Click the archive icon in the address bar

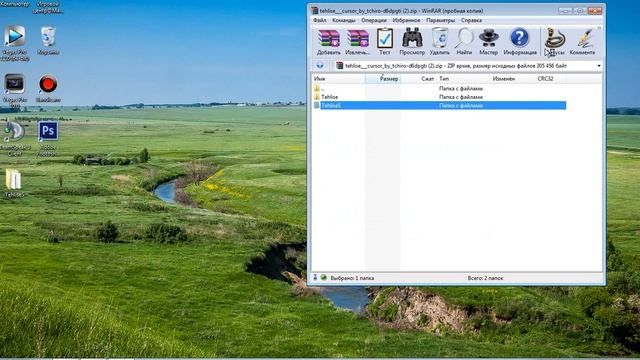[x=339, y=66]
